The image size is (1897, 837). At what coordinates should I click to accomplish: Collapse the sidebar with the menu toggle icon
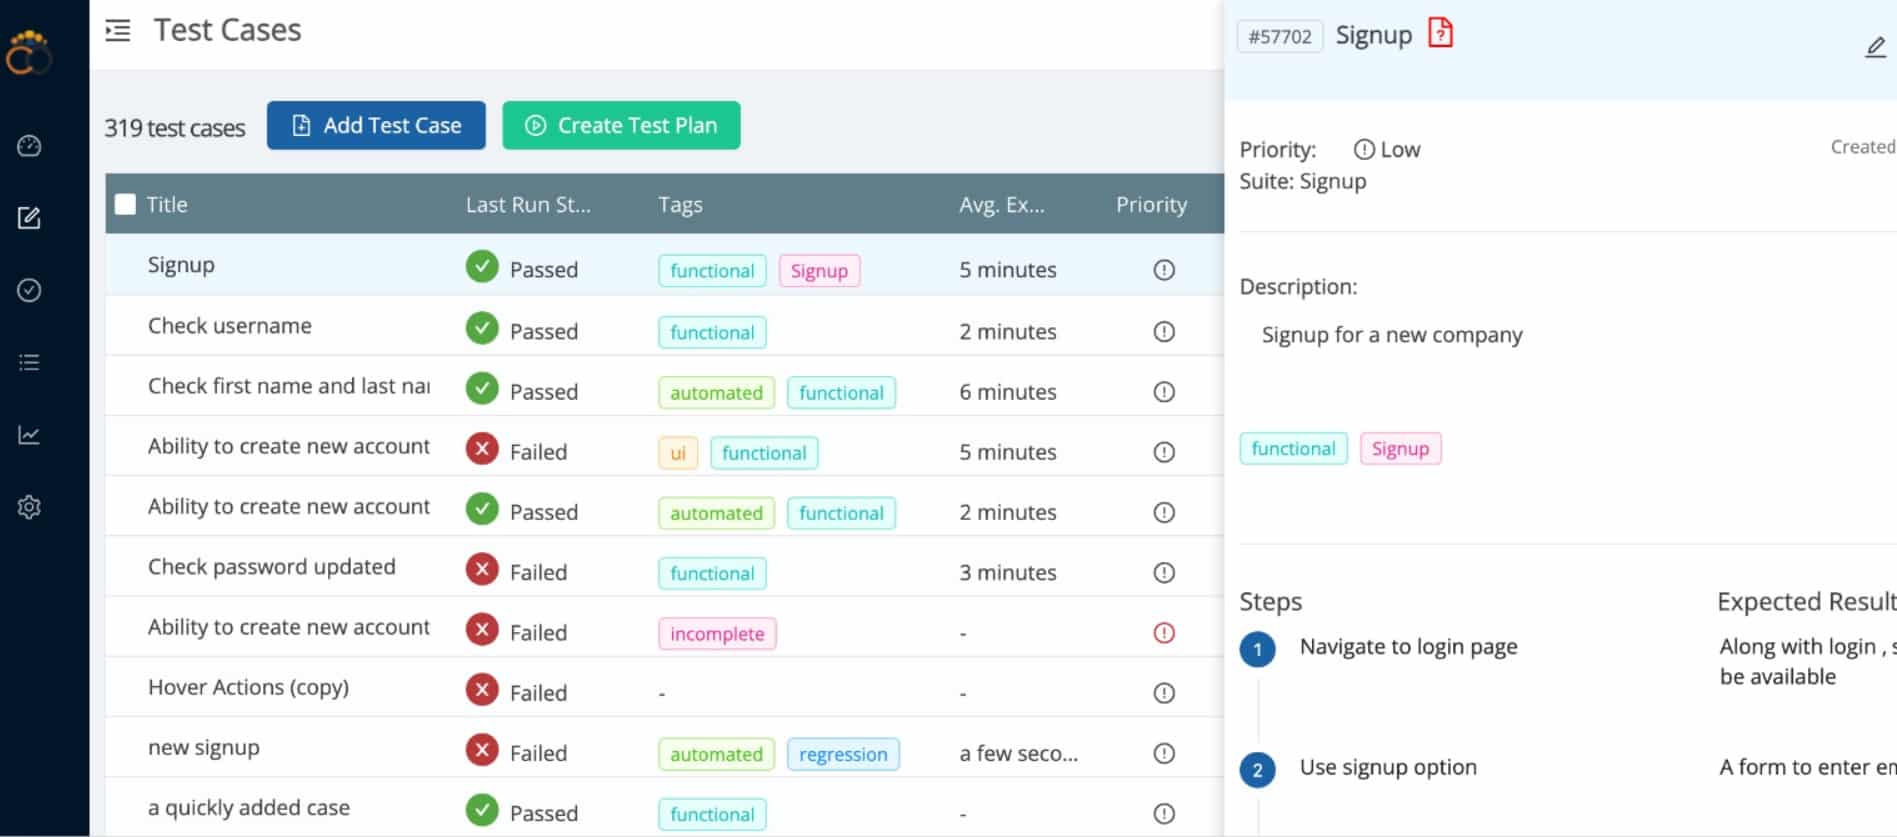[118, 30]
